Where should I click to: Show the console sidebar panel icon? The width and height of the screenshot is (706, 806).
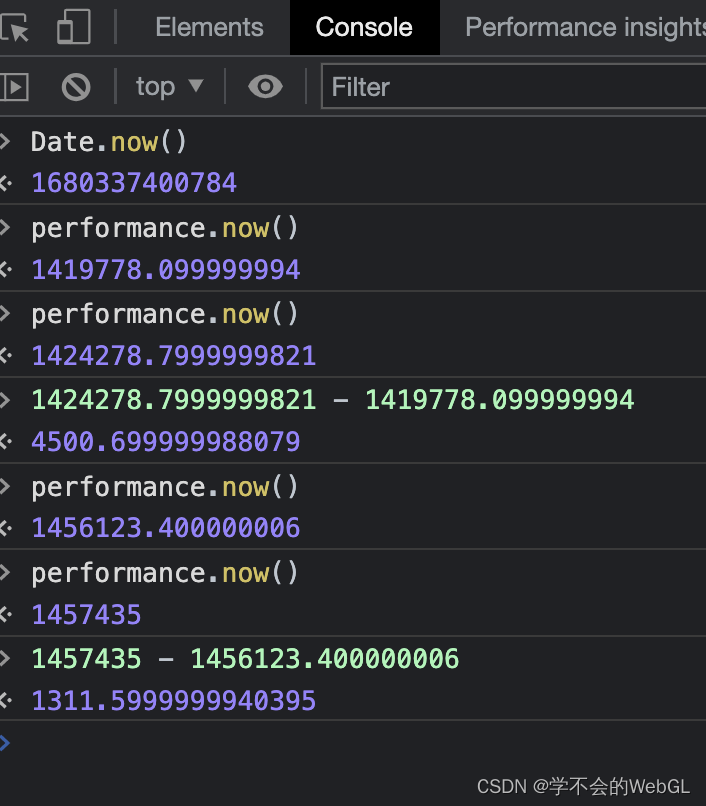click(14, 87)
